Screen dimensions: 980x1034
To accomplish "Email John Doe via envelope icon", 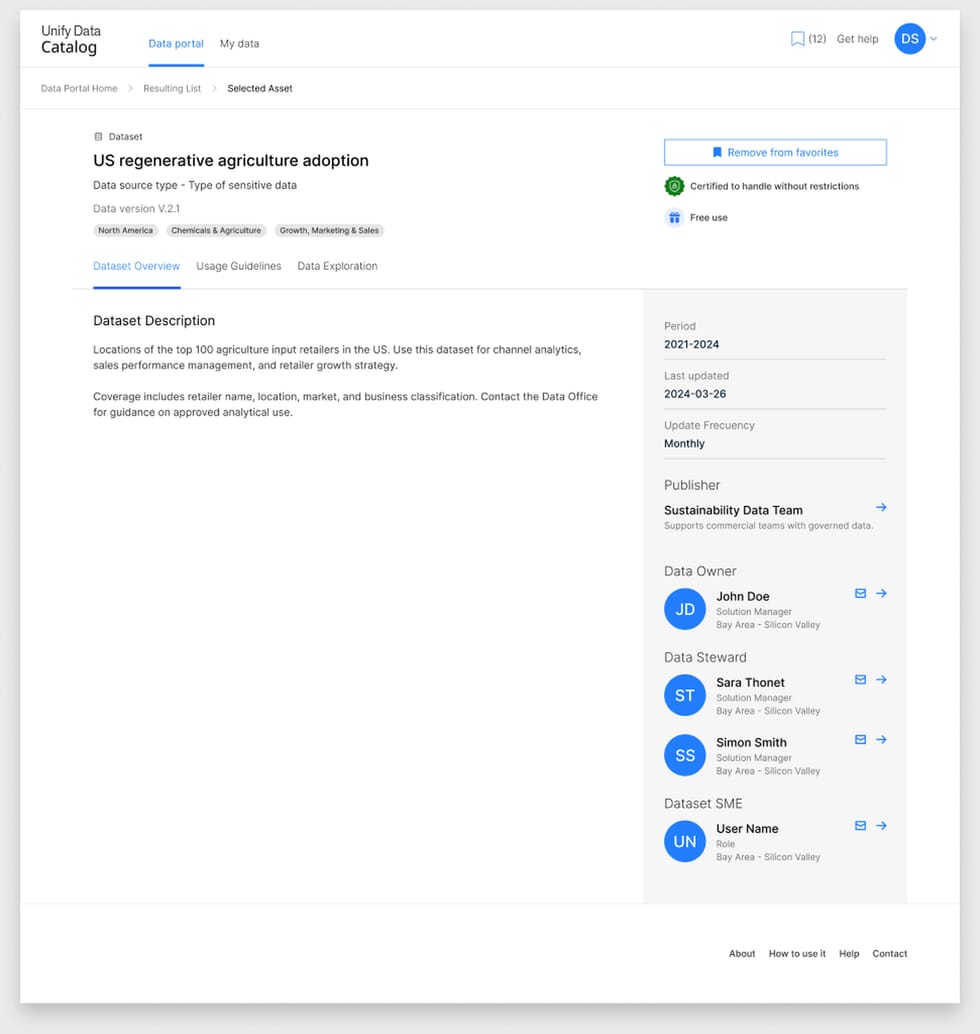I will tap(861, 593).
